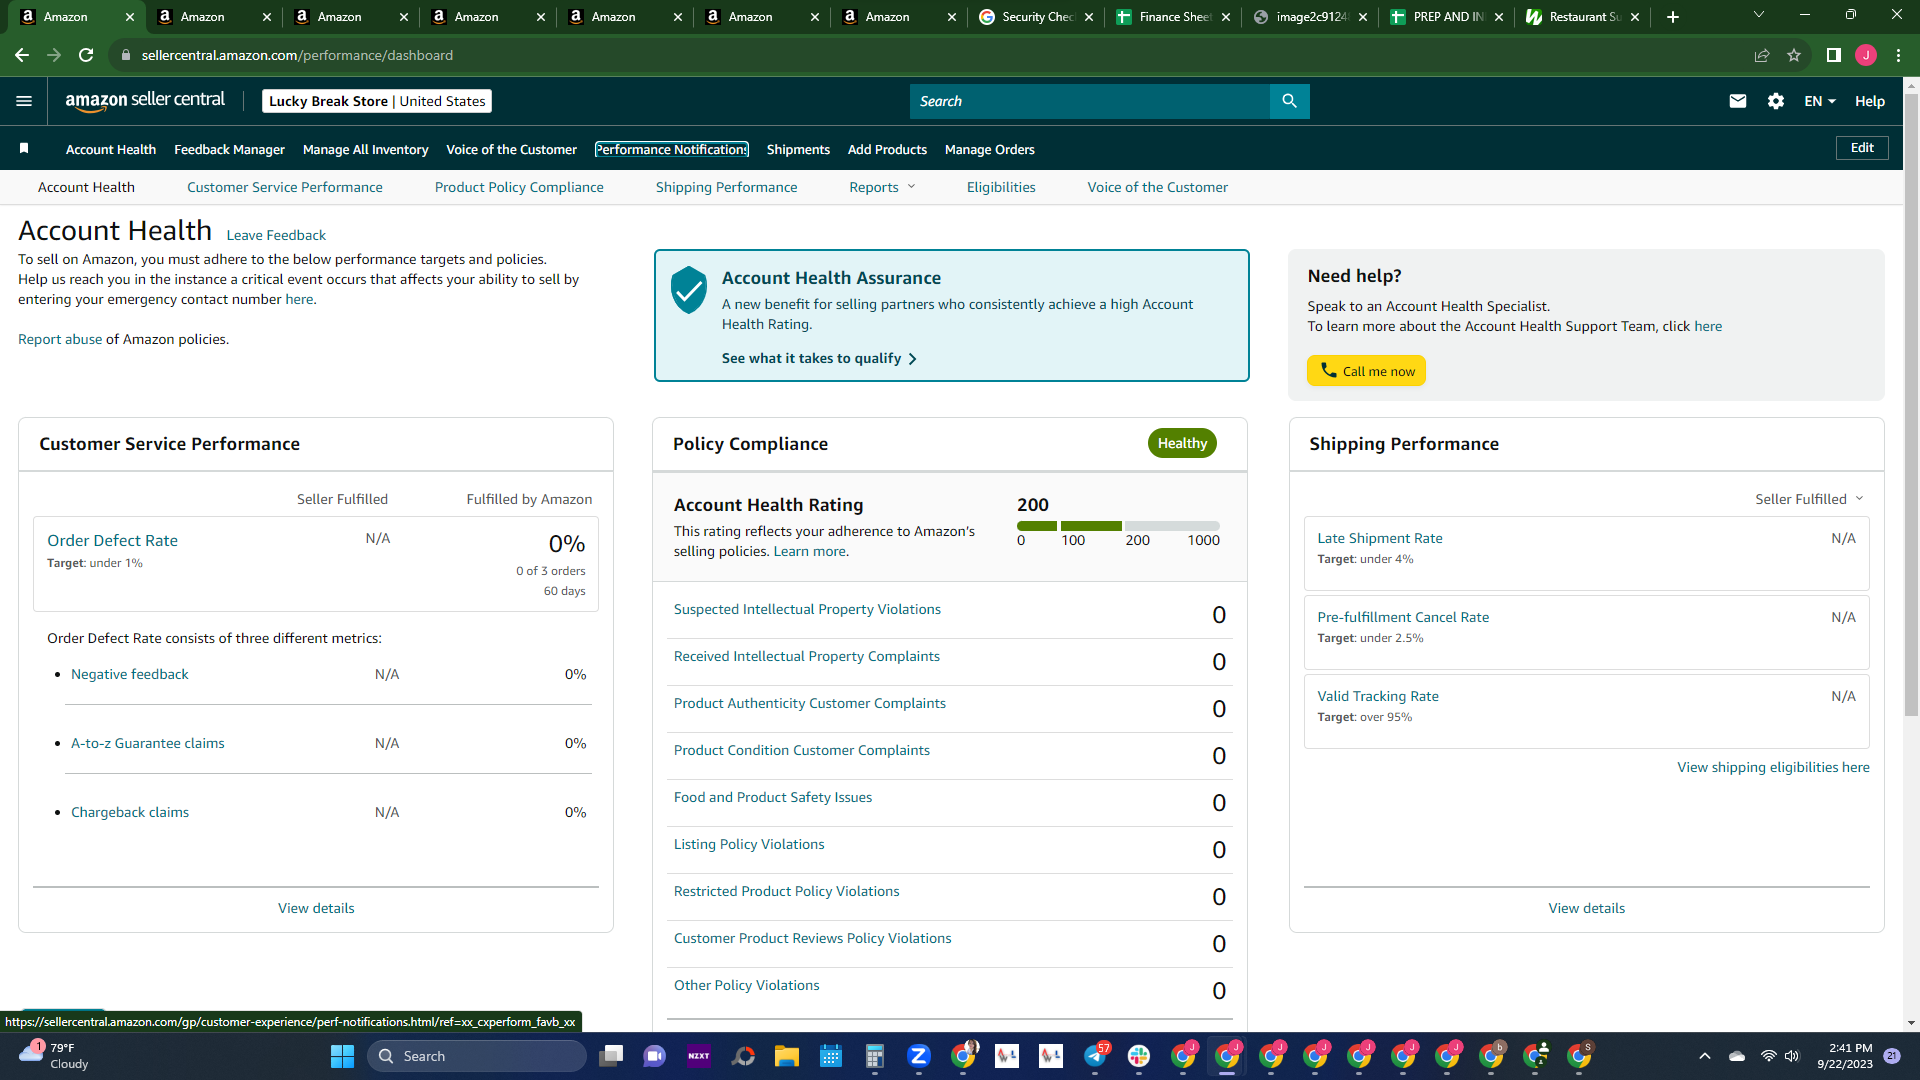The image size is (1920, 1080).
Task: Reload the page with browser refresh
Action: 86,55
